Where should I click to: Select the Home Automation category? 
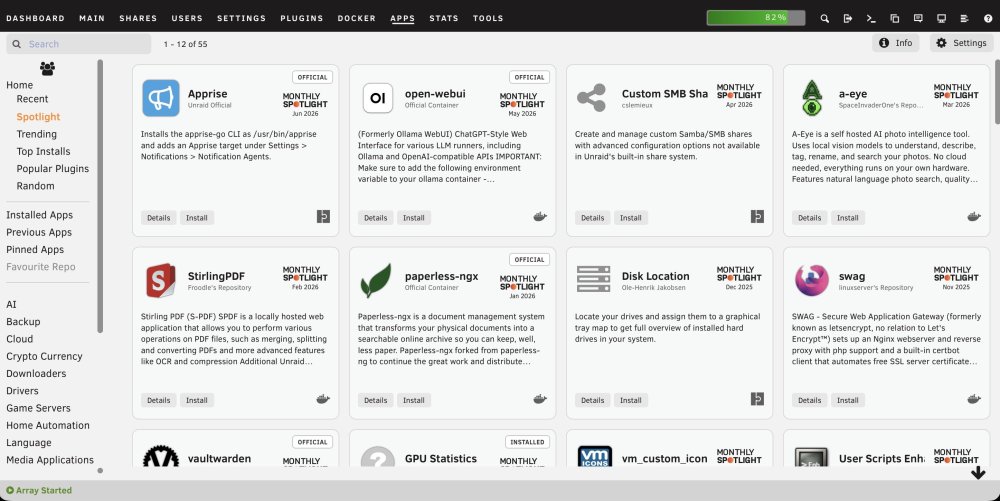coord(48,425)
